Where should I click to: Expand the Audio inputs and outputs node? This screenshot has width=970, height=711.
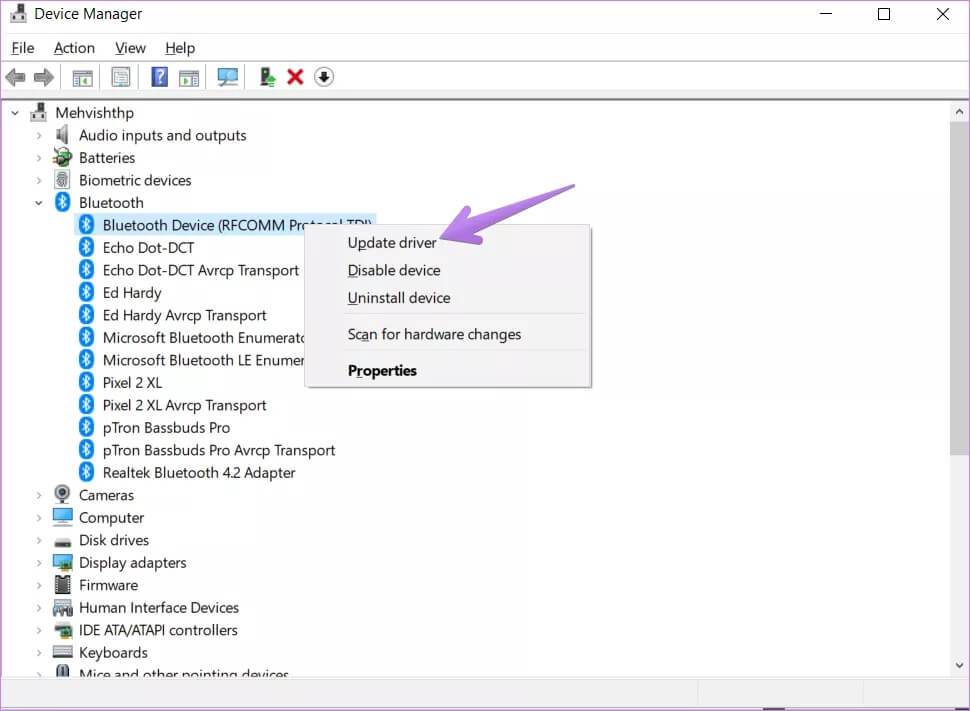[39, 135]
